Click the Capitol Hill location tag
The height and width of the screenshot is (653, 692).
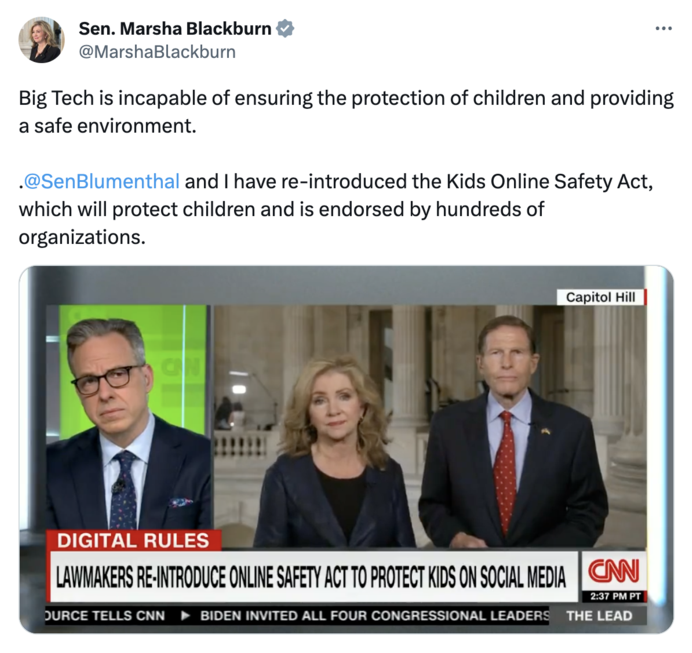click(601, 297)
